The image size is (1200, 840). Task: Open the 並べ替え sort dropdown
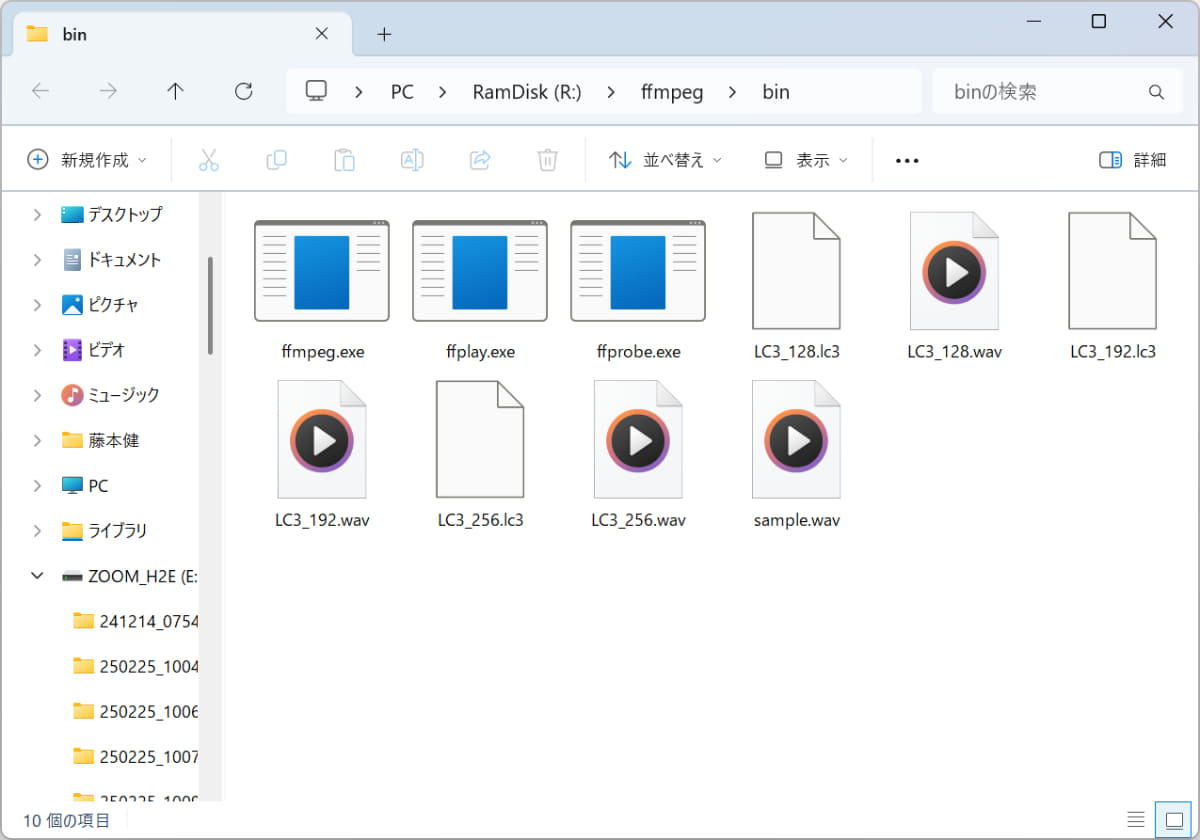point(665,160)
